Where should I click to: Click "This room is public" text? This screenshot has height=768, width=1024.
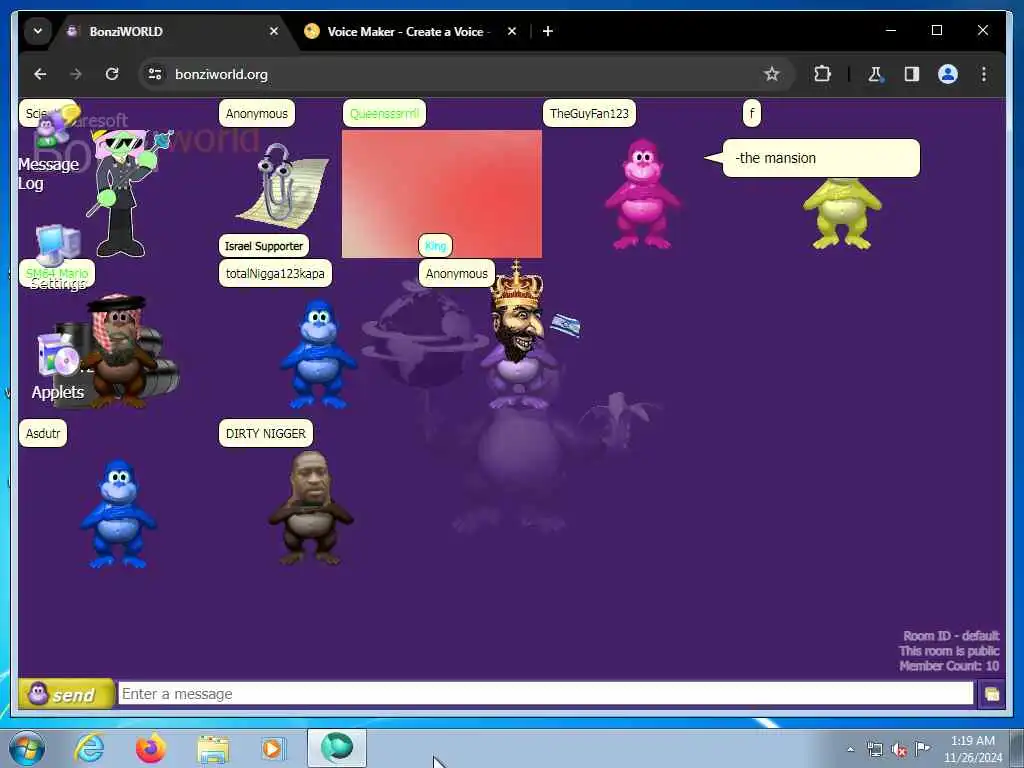(x=949, y=650)
